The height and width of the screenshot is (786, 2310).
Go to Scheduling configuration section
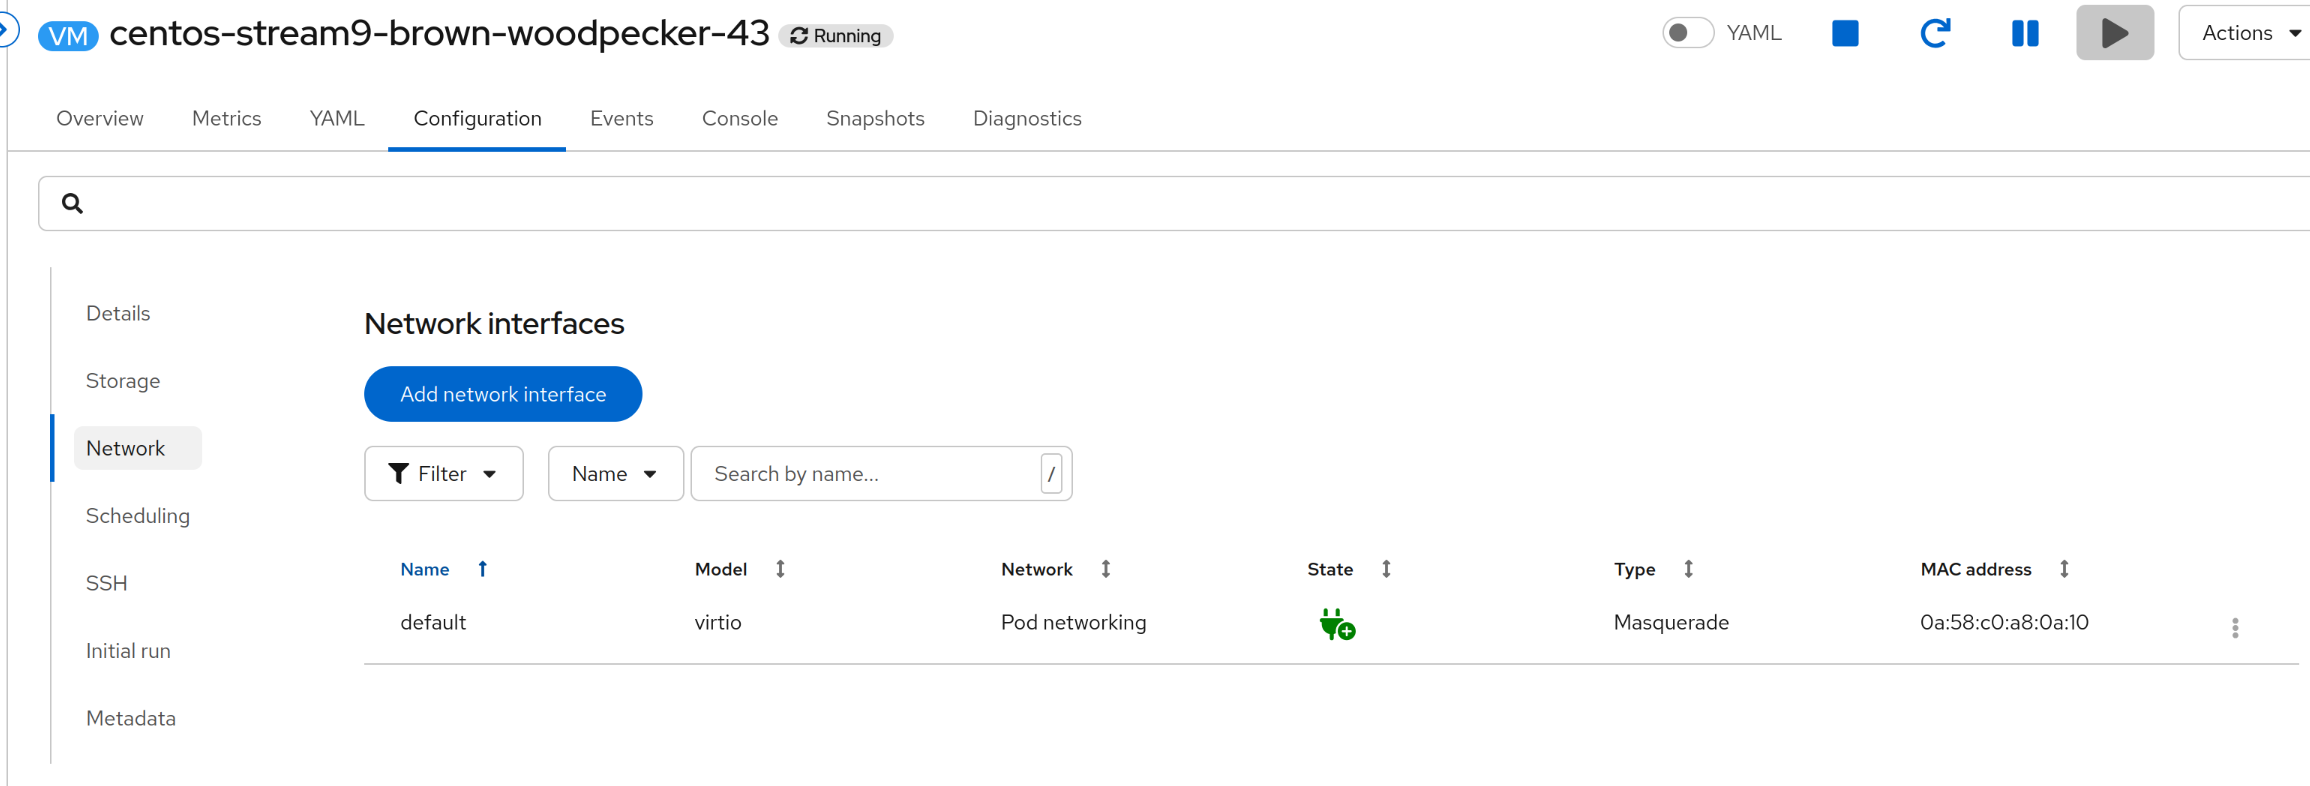click(x=138, y=516)
